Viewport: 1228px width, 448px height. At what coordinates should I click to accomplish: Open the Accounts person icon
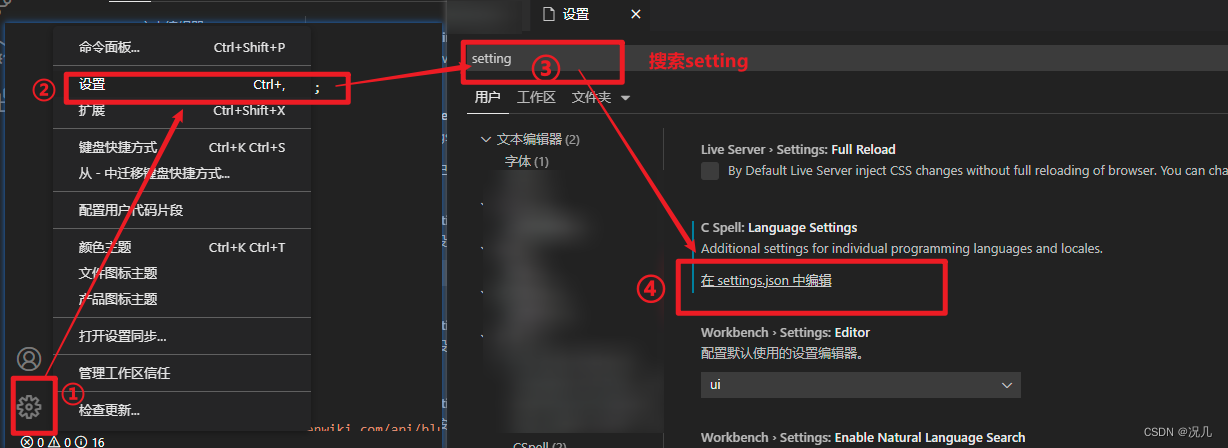pos(30,359)
